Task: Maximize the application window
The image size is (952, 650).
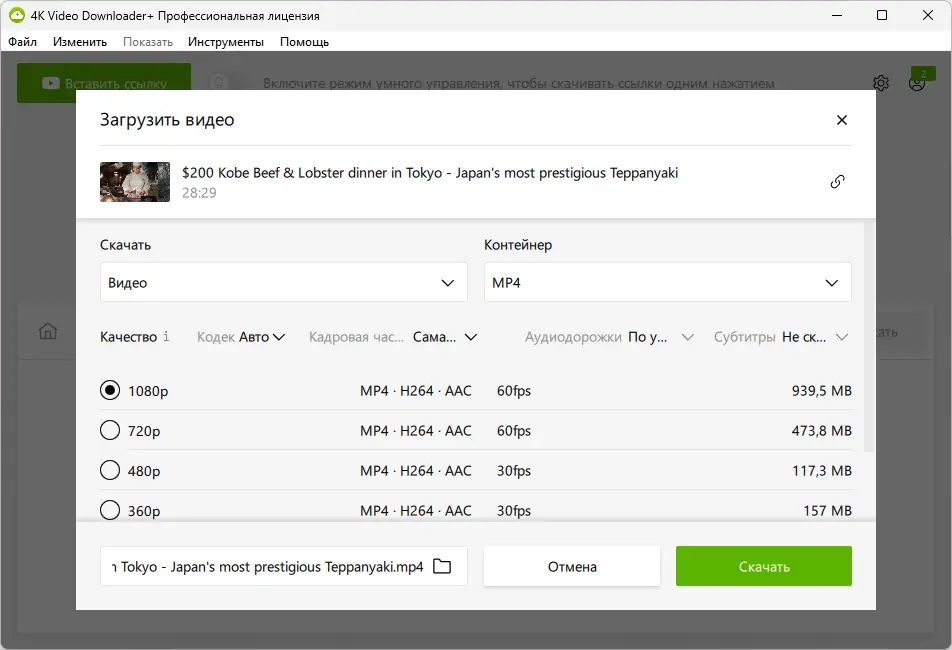Action: click(882, 15)
